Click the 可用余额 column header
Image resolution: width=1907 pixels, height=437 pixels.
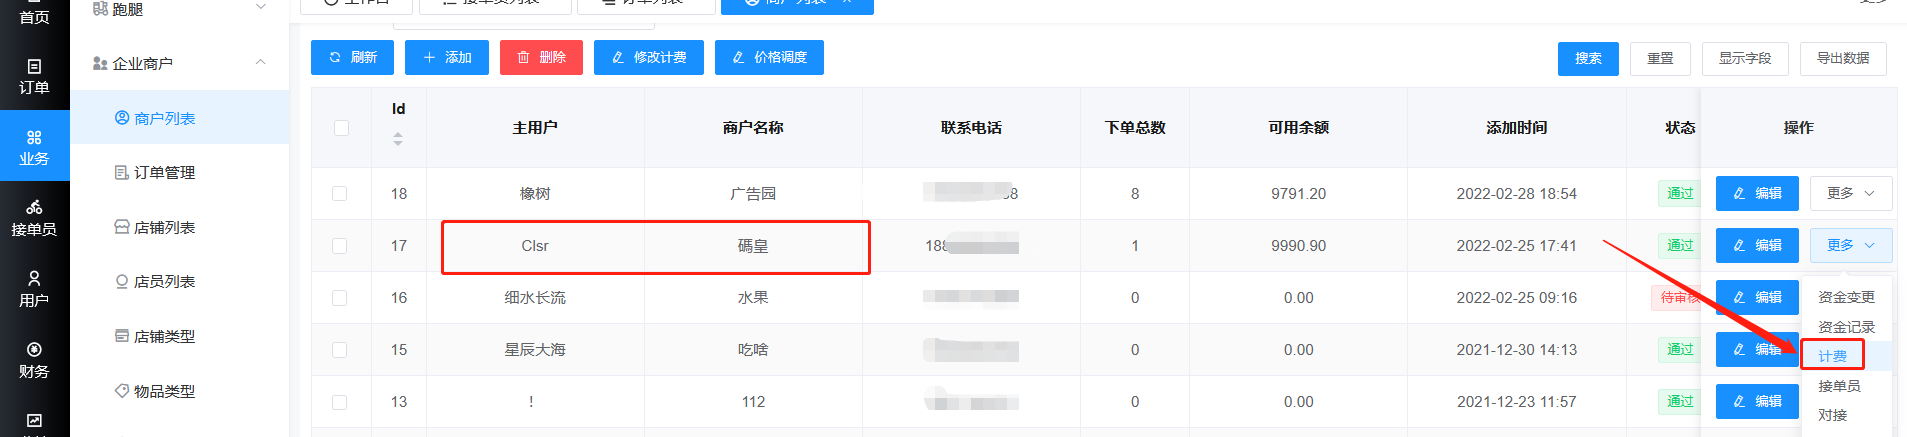point(1298,128)
